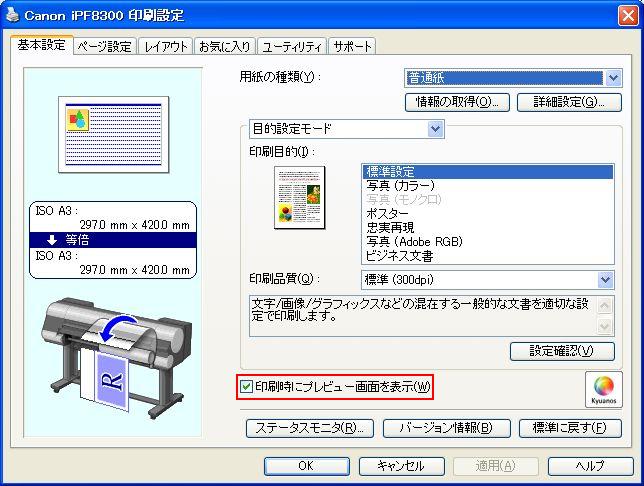Open the ユーティリティ tab

pyautogui.click(x=292, y=46)
